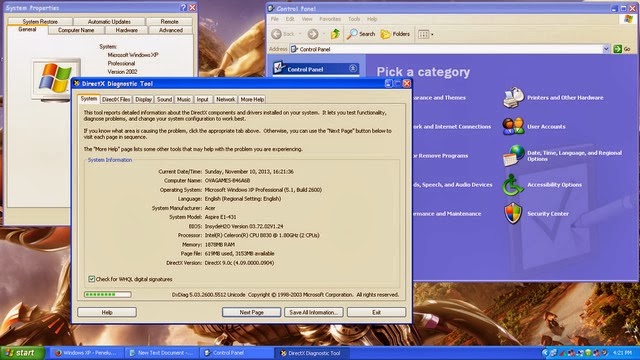This screenshot has width=640, height=360.
Task: Click Help button in DirectX Diagnostic Tool
Action: pos(107,312)
